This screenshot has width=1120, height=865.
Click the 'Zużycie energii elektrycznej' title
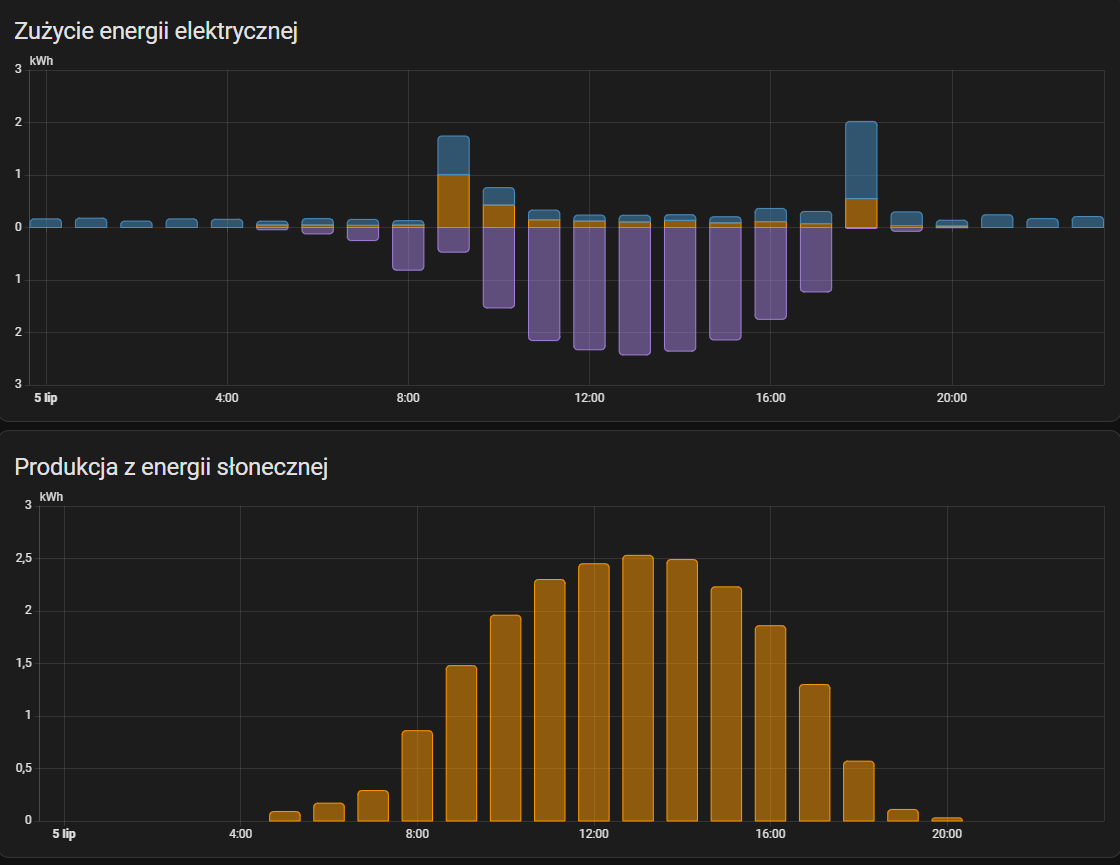pos(156,31)
